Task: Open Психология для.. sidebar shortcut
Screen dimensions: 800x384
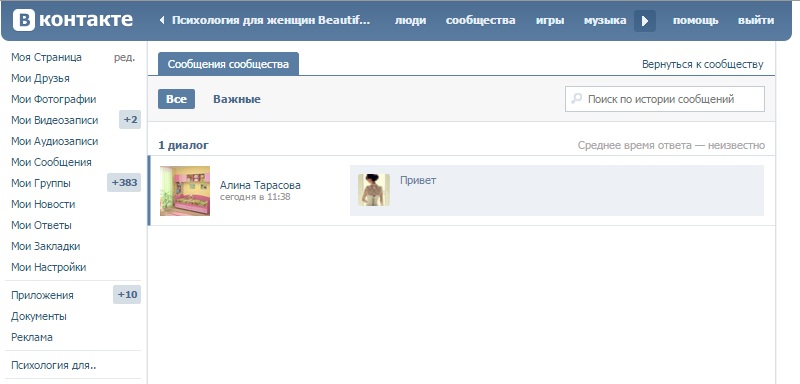Action: pyautogui.click(x=54, y=365)
